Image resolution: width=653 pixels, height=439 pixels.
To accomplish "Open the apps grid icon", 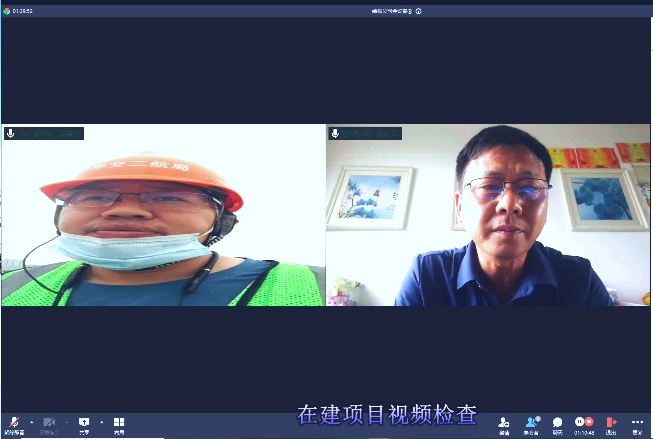I will (x=119, y=423).
